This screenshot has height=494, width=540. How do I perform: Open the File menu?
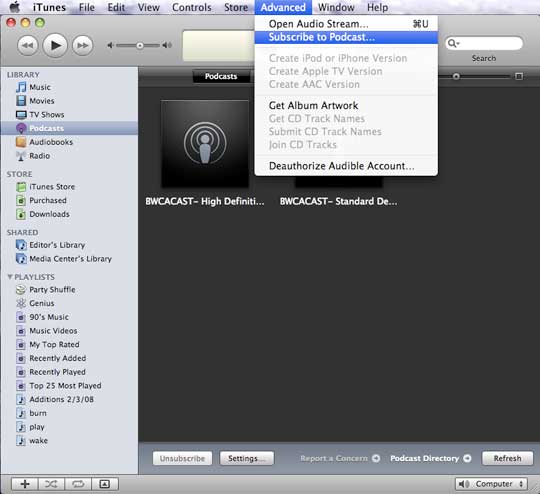(87, 7)
